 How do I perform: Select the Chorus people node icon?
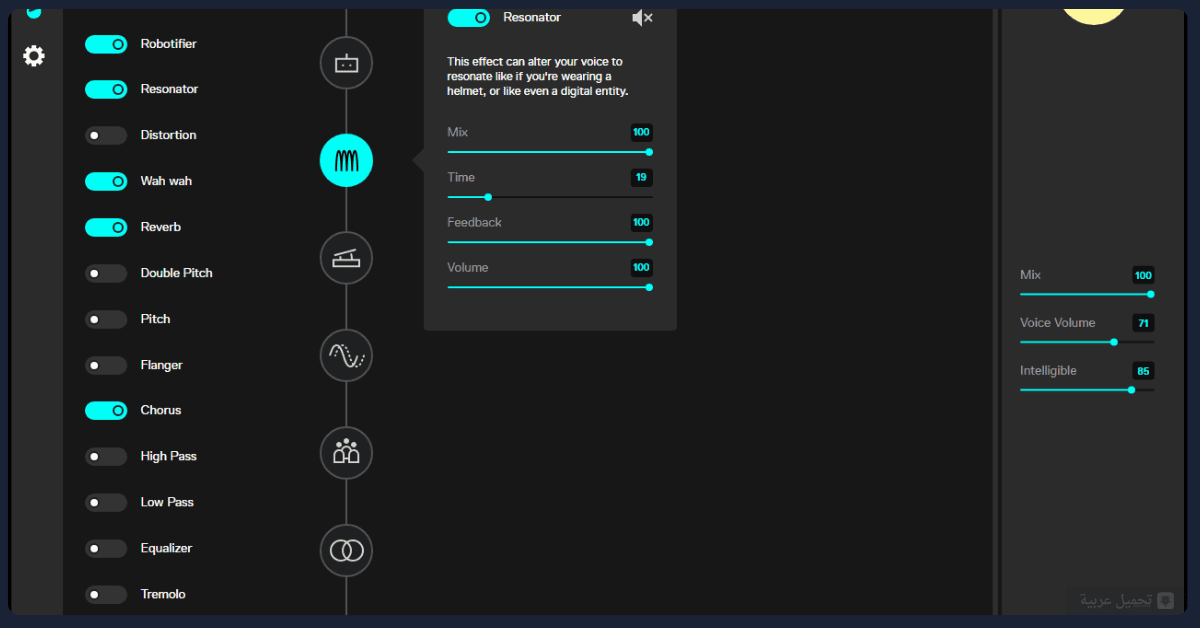(346, 452)
